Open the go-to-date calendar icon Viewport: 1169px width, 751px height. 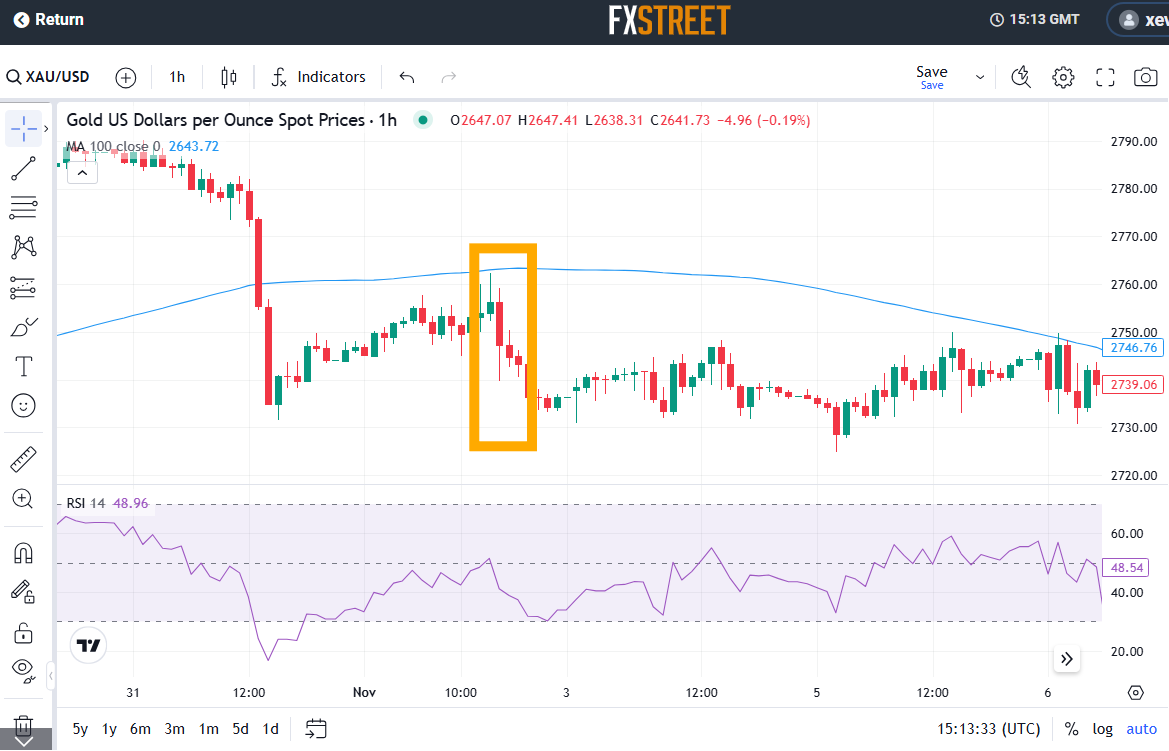pos(316,729)
